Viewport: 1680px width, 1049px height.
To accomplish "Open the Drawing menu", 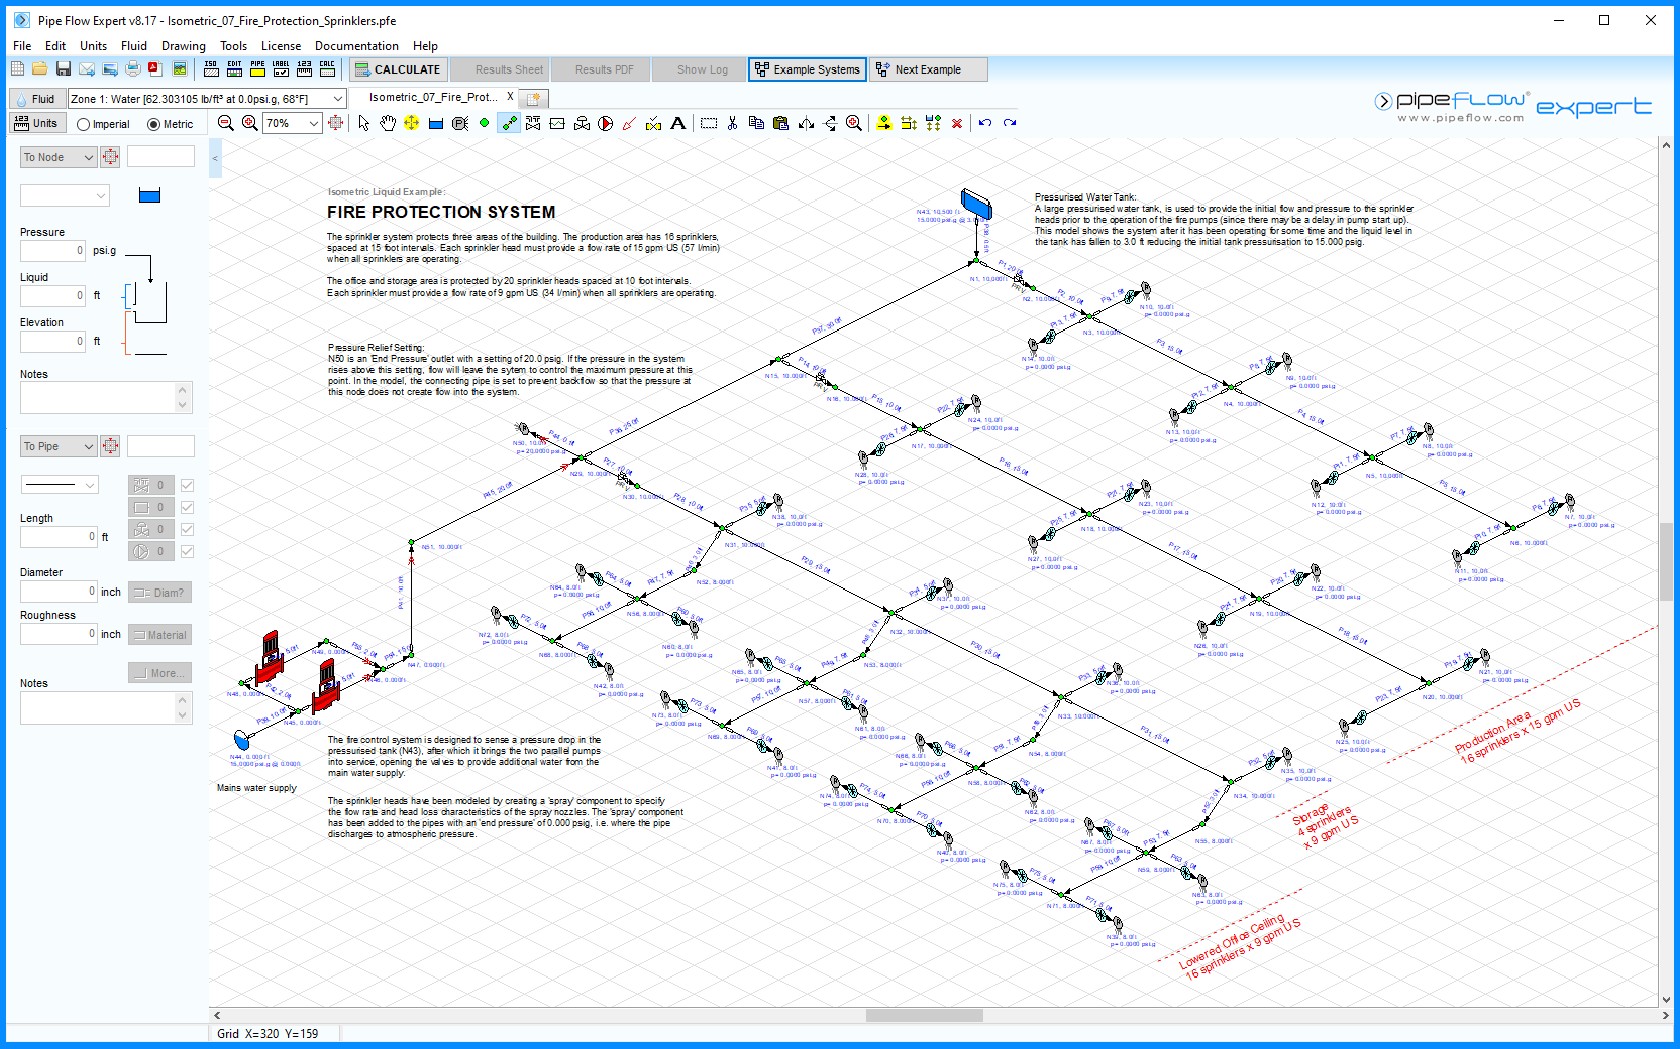I will 183,45.
